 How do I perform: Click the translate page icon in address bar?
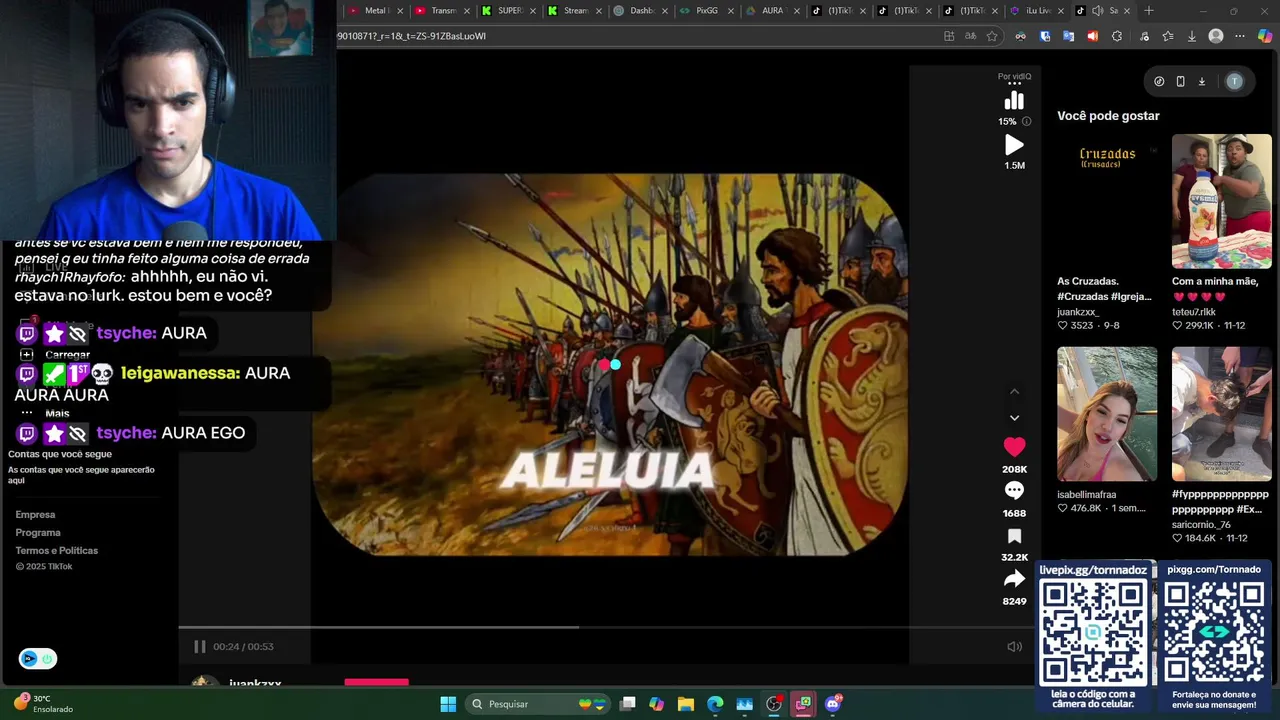[x=970, y=36]
